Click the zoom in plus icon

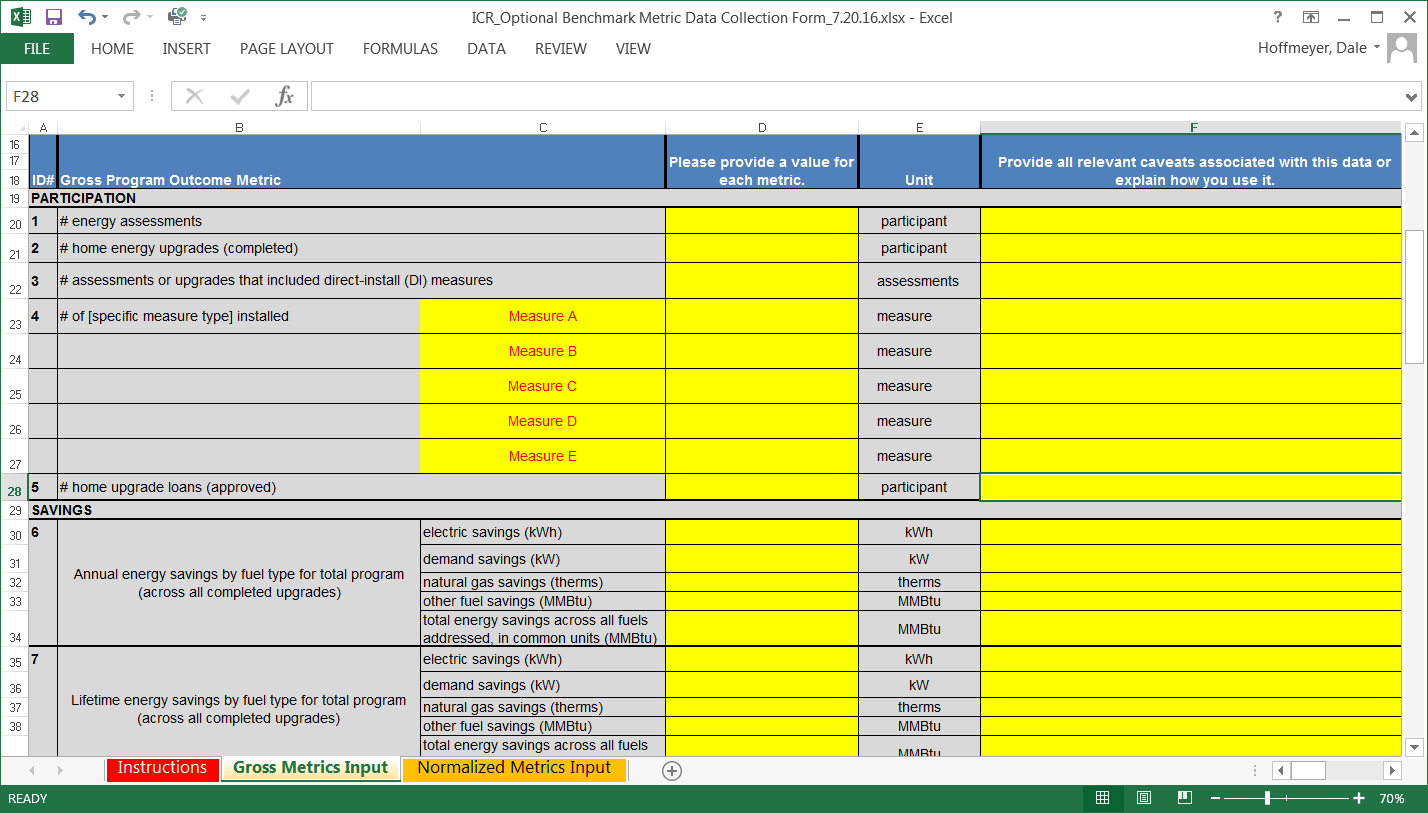1359,798
